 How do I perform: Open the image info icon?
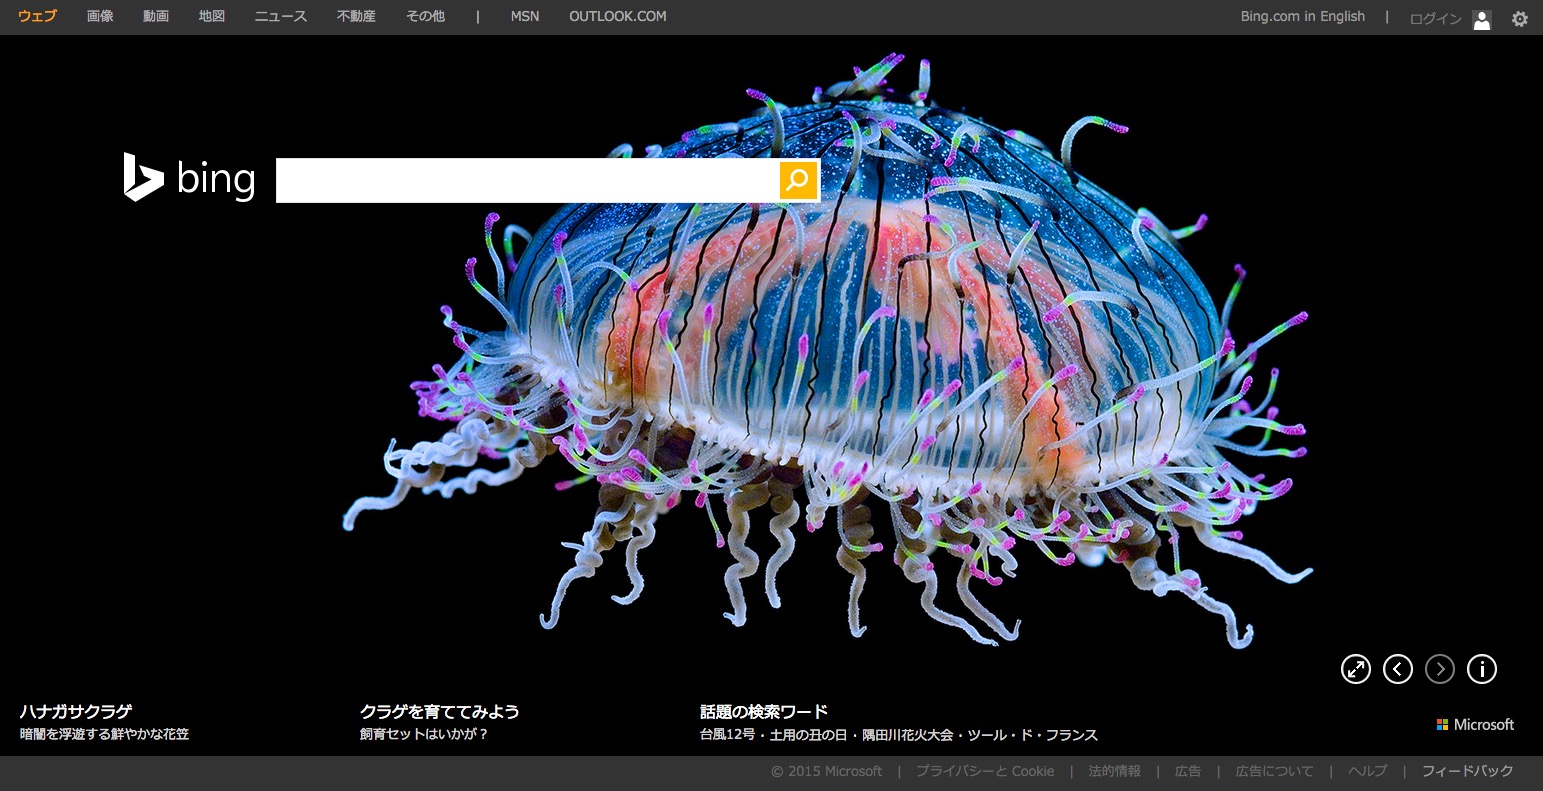(x=1481, y=669)
